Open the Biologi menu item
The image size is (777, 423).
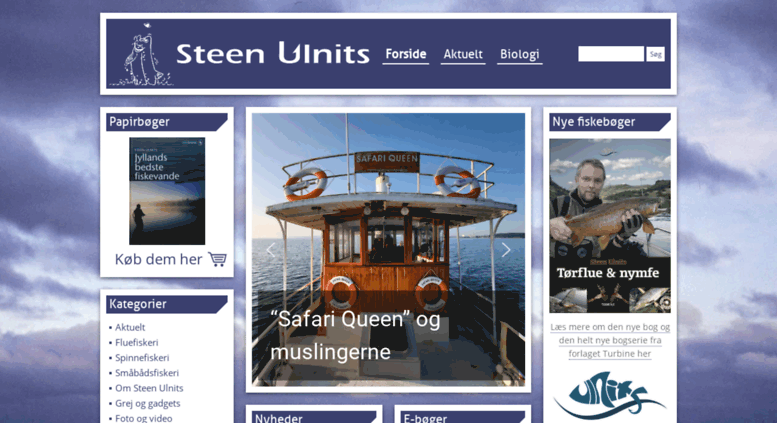pos(519,54)
